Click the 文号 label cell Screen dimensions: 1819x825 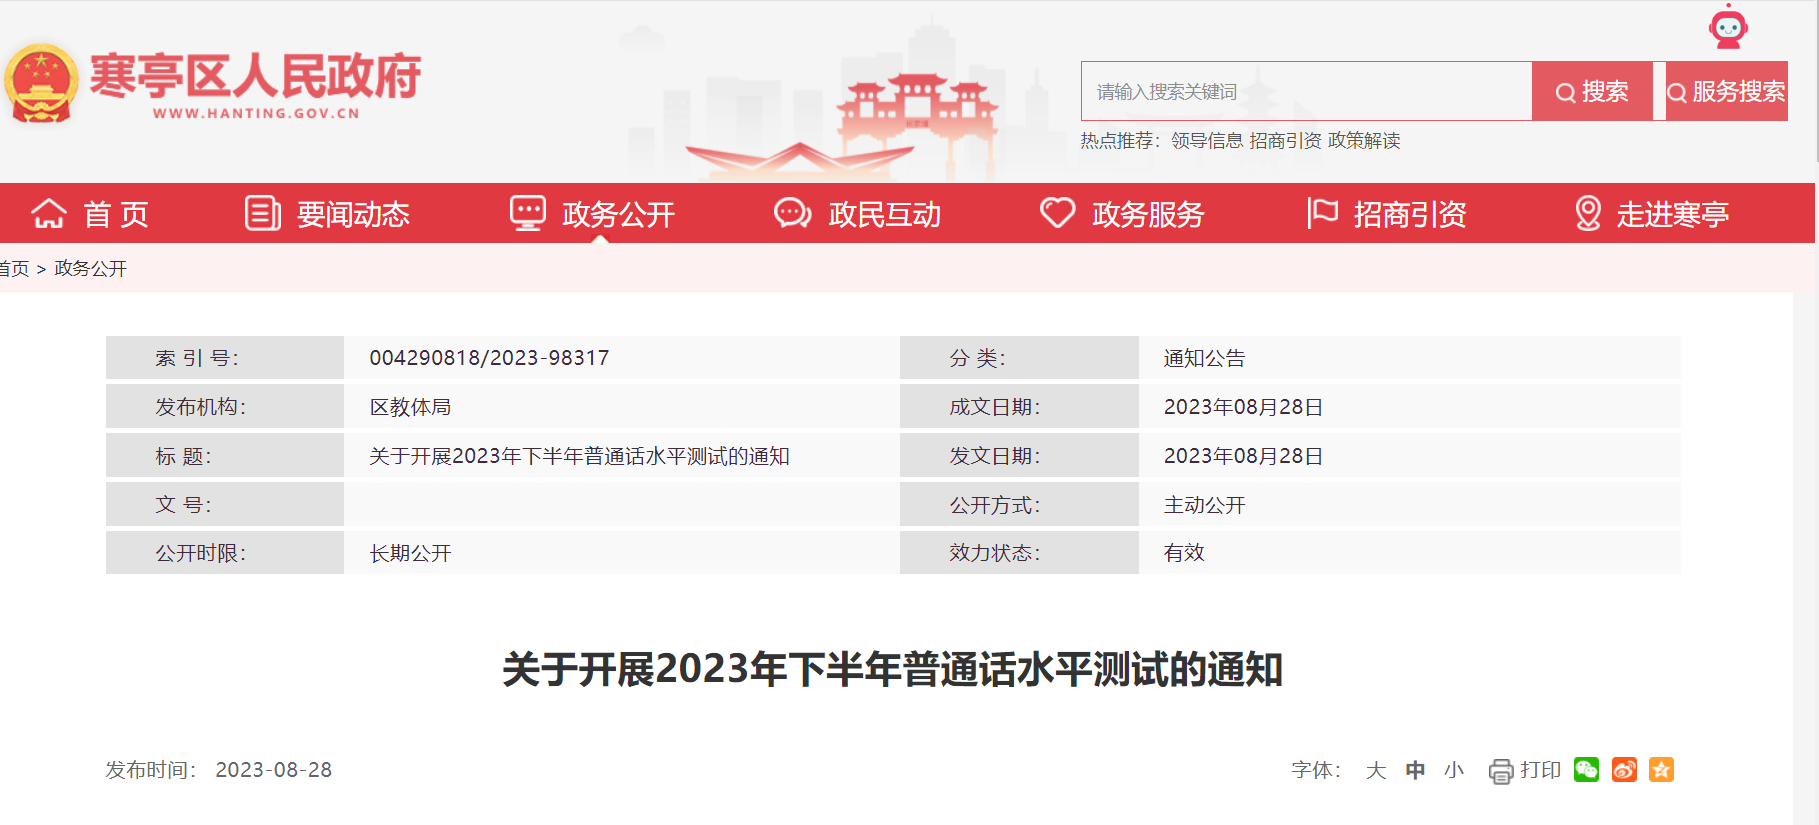click(x=225, y=505)
